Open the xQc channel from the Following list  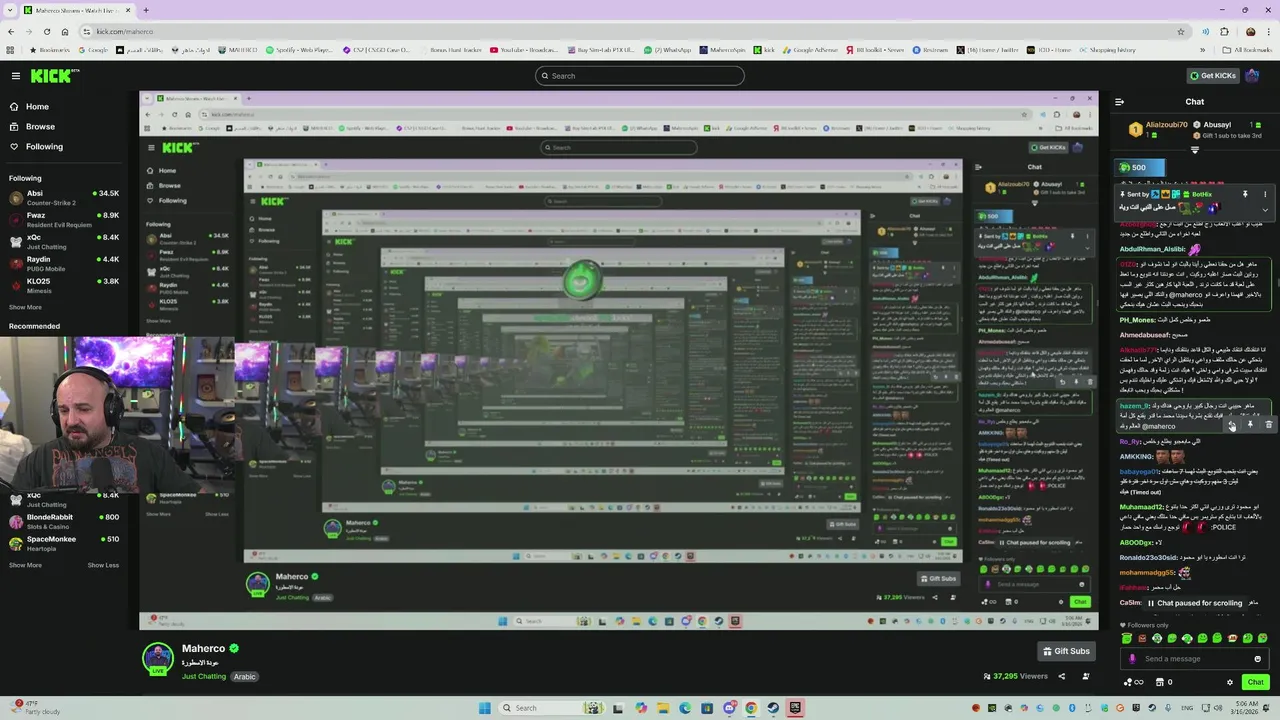[x=64, y=241]
